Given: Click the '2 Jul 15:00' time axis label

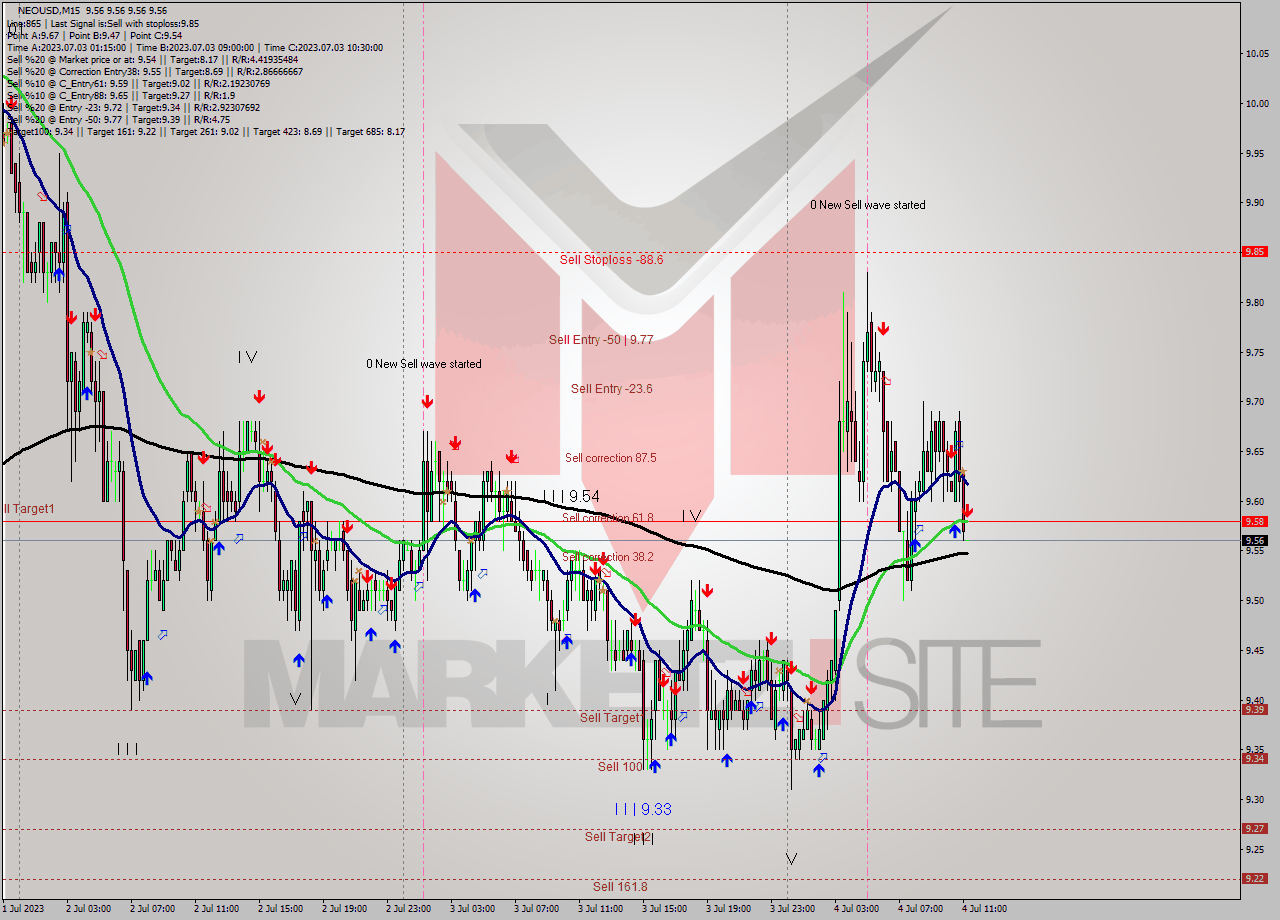Looking at the screenshot, I should 280,909.
